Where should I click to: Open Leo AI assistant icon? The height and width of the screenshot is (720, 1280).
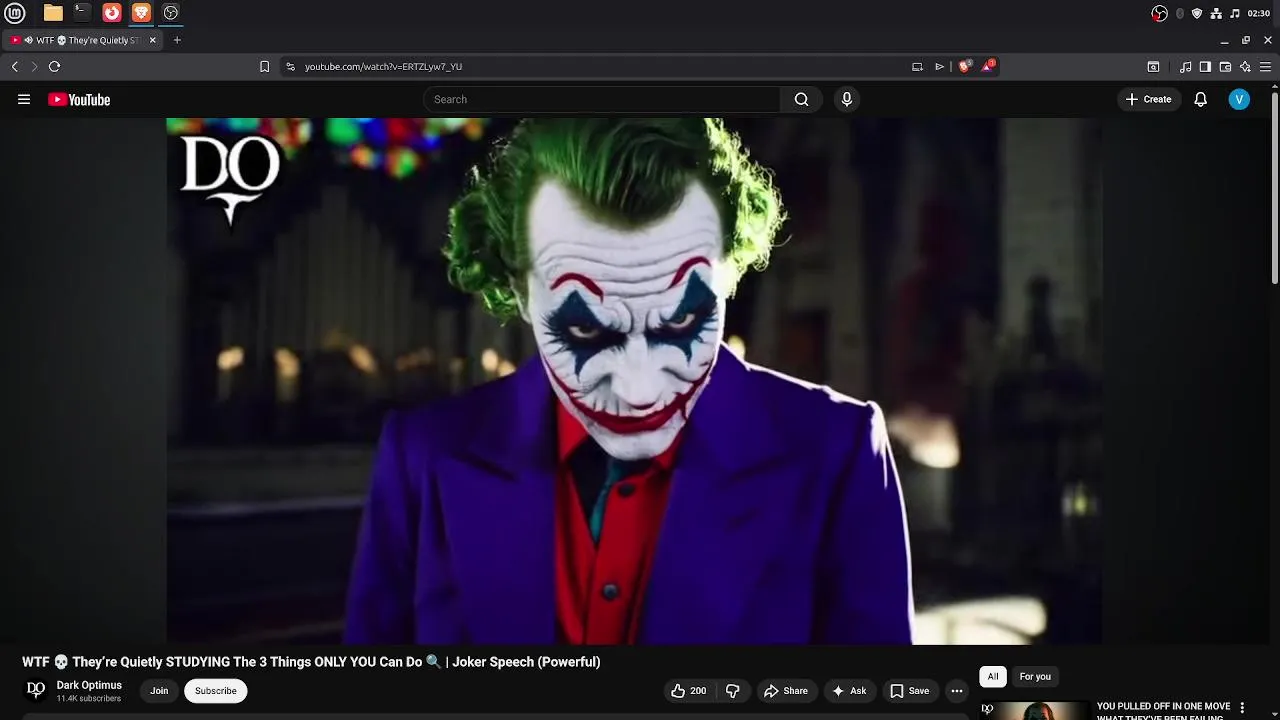tap(1245, 66)
